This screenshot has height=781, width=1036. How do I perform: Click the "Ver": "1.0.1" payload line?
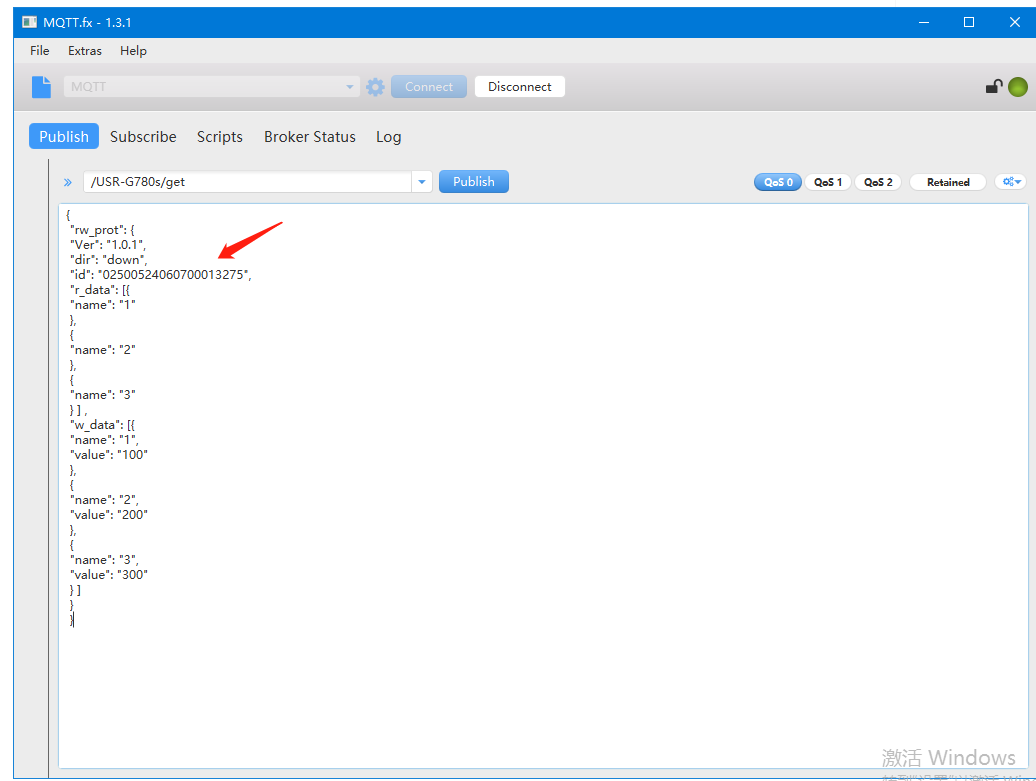point(108,245)
